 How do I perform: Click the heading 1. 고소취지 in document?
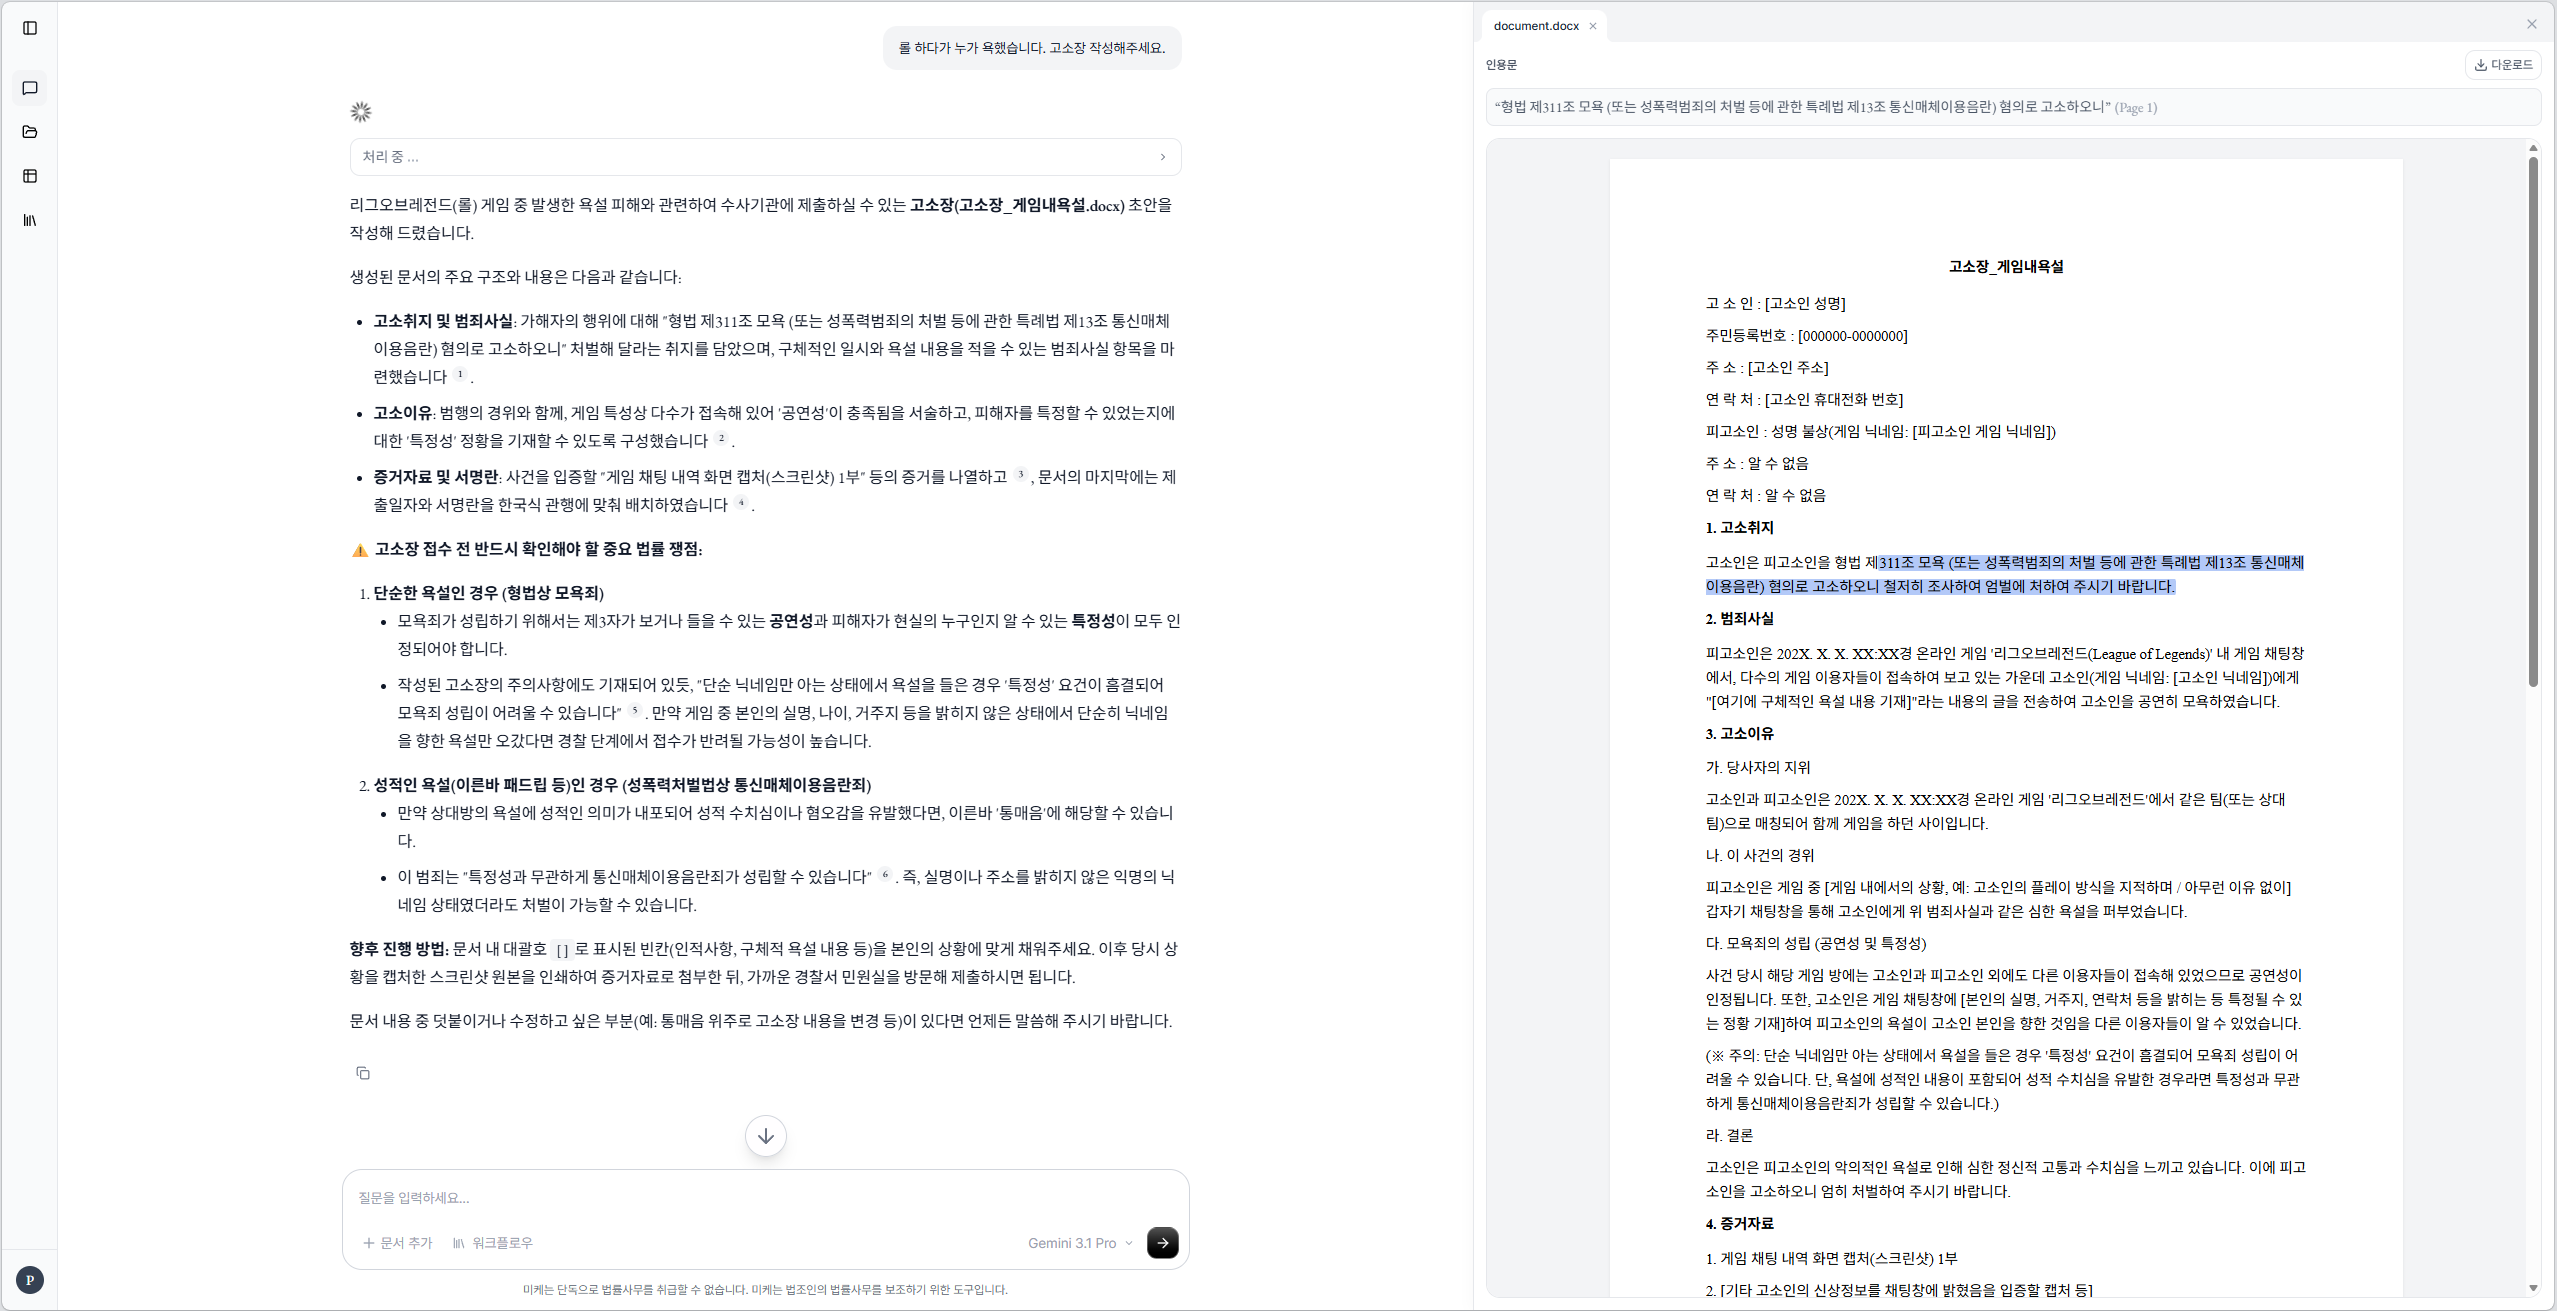pos(1739,527)
